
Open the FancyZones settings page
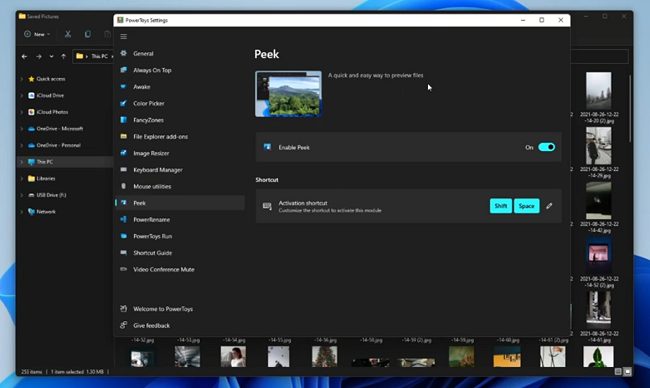pos(180,120)
